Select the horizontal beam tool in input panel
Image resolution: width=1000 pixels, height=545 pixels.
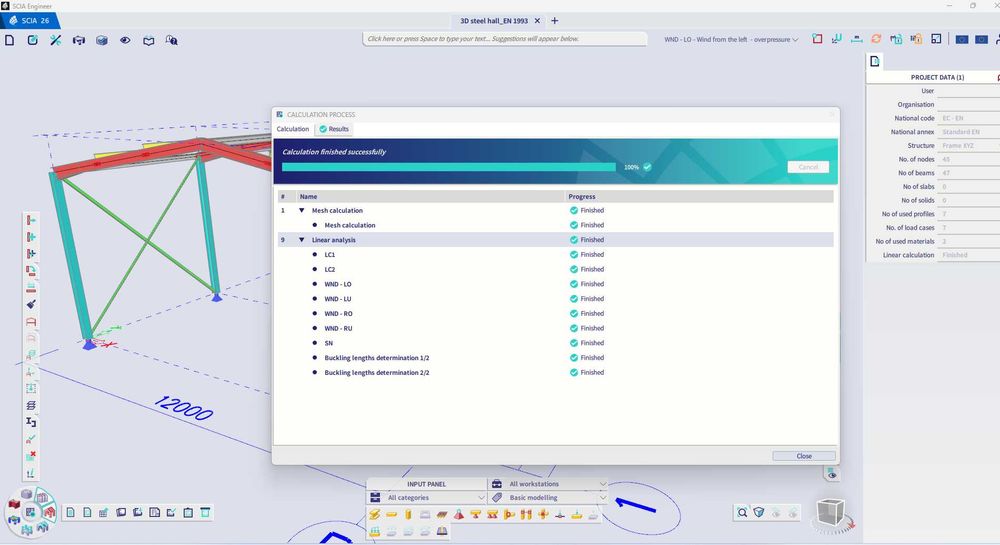point(392,514)
